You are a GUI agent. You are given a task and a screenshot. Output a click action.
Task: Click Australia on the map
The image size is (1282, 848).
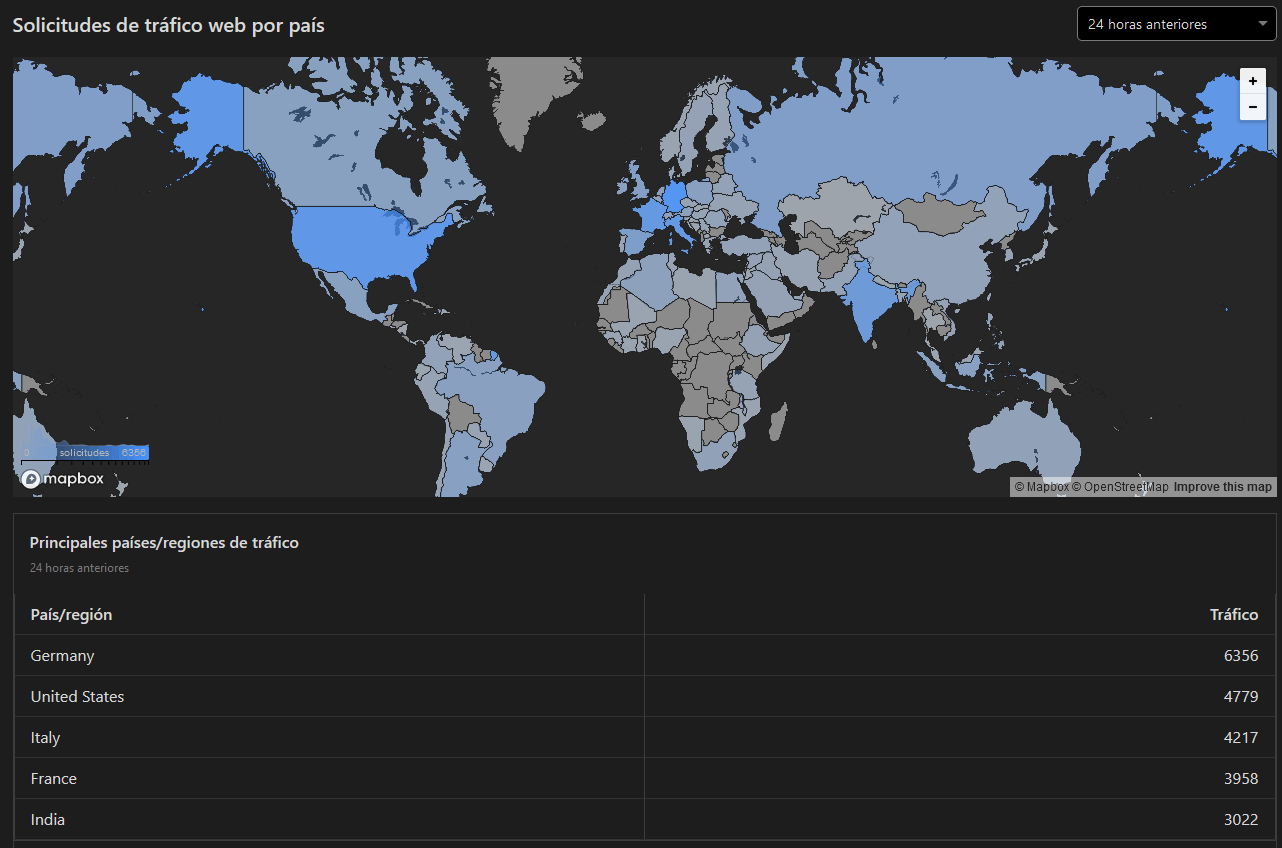coord(1025,440)
